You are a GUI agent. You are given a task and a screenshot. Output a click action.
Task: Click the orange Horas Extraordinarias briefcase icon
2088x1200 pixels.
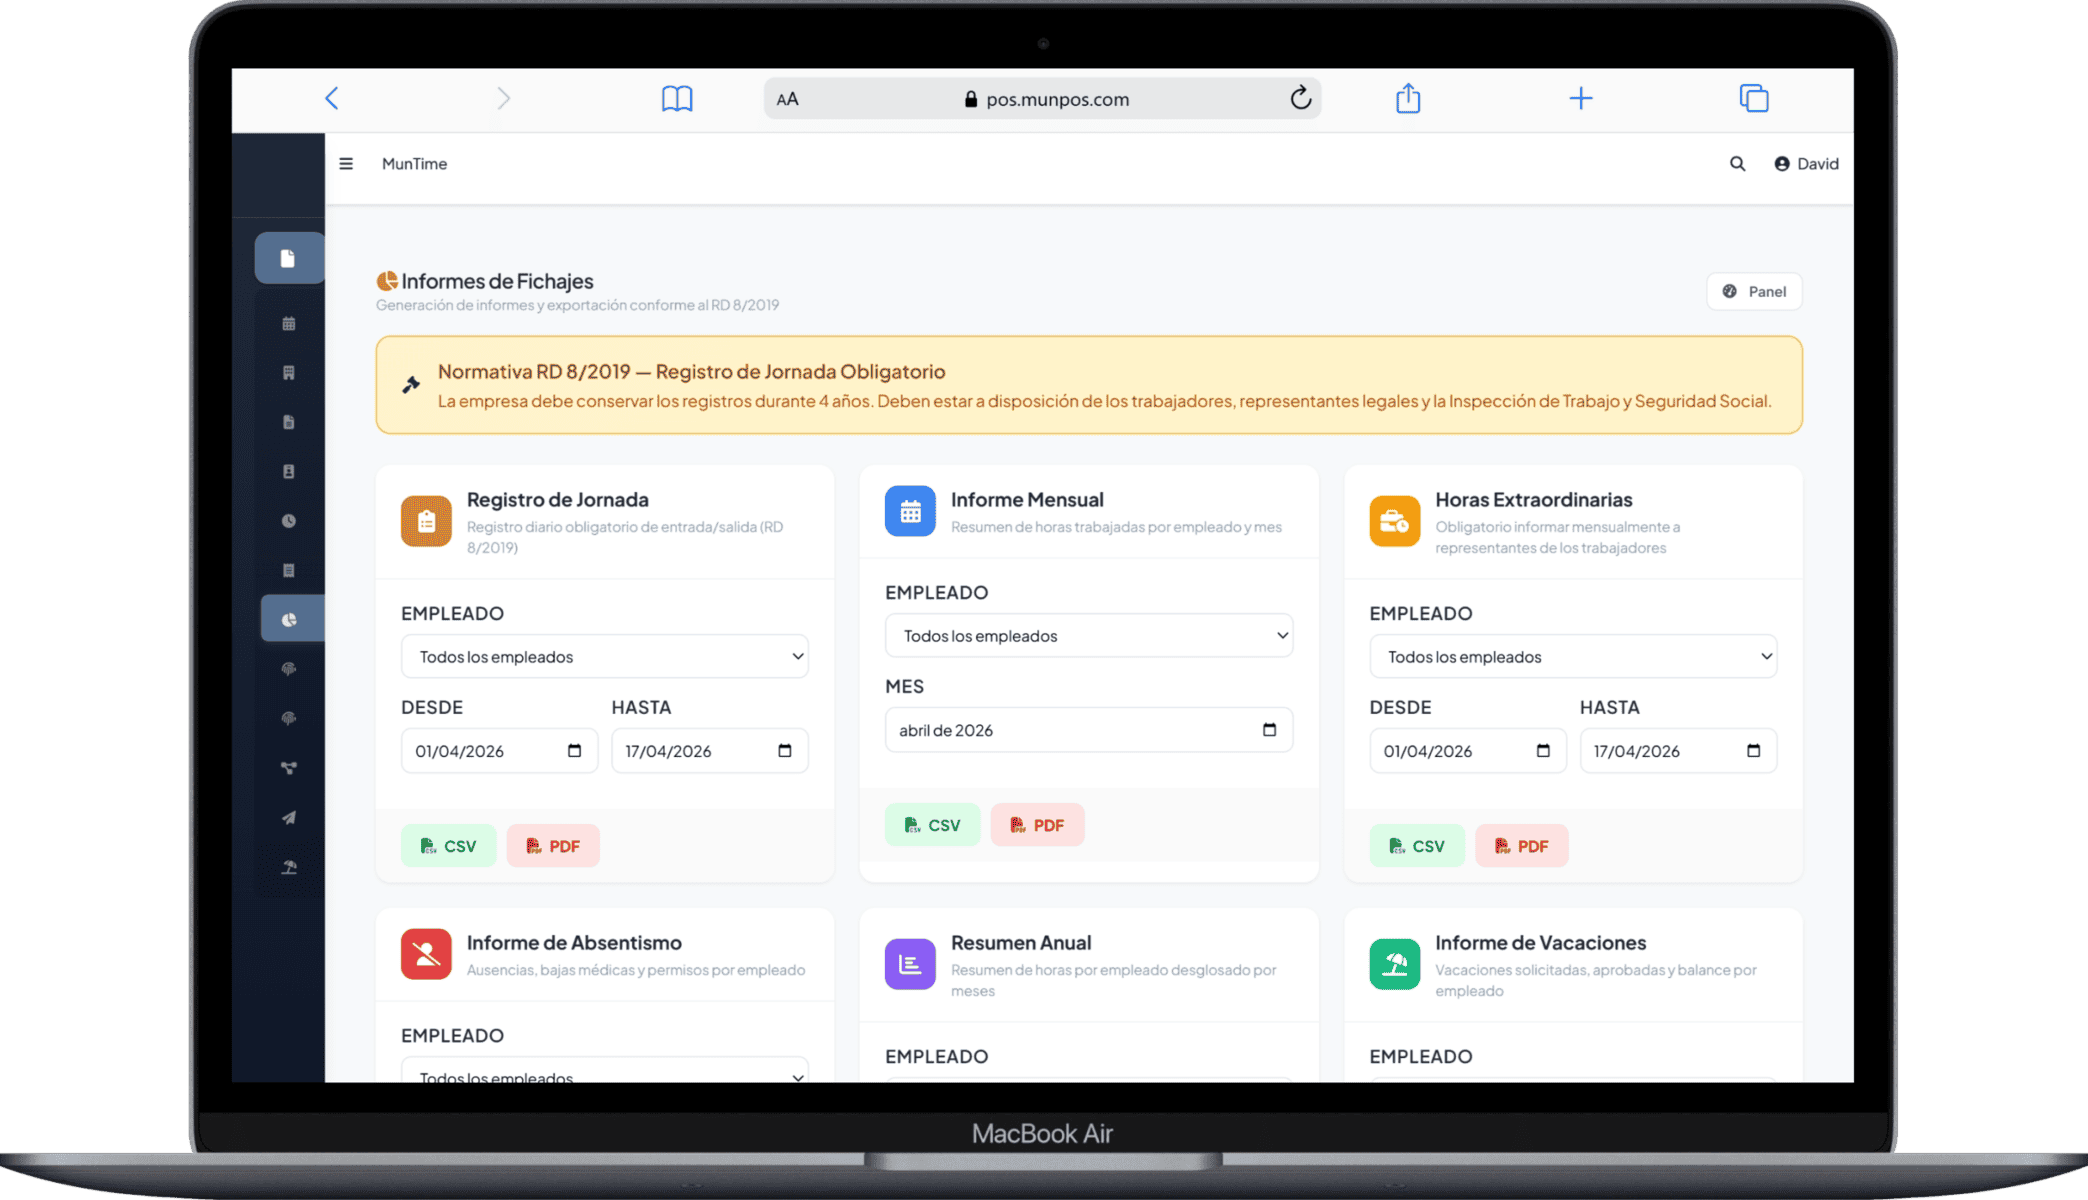click(x=1395, y=521)
